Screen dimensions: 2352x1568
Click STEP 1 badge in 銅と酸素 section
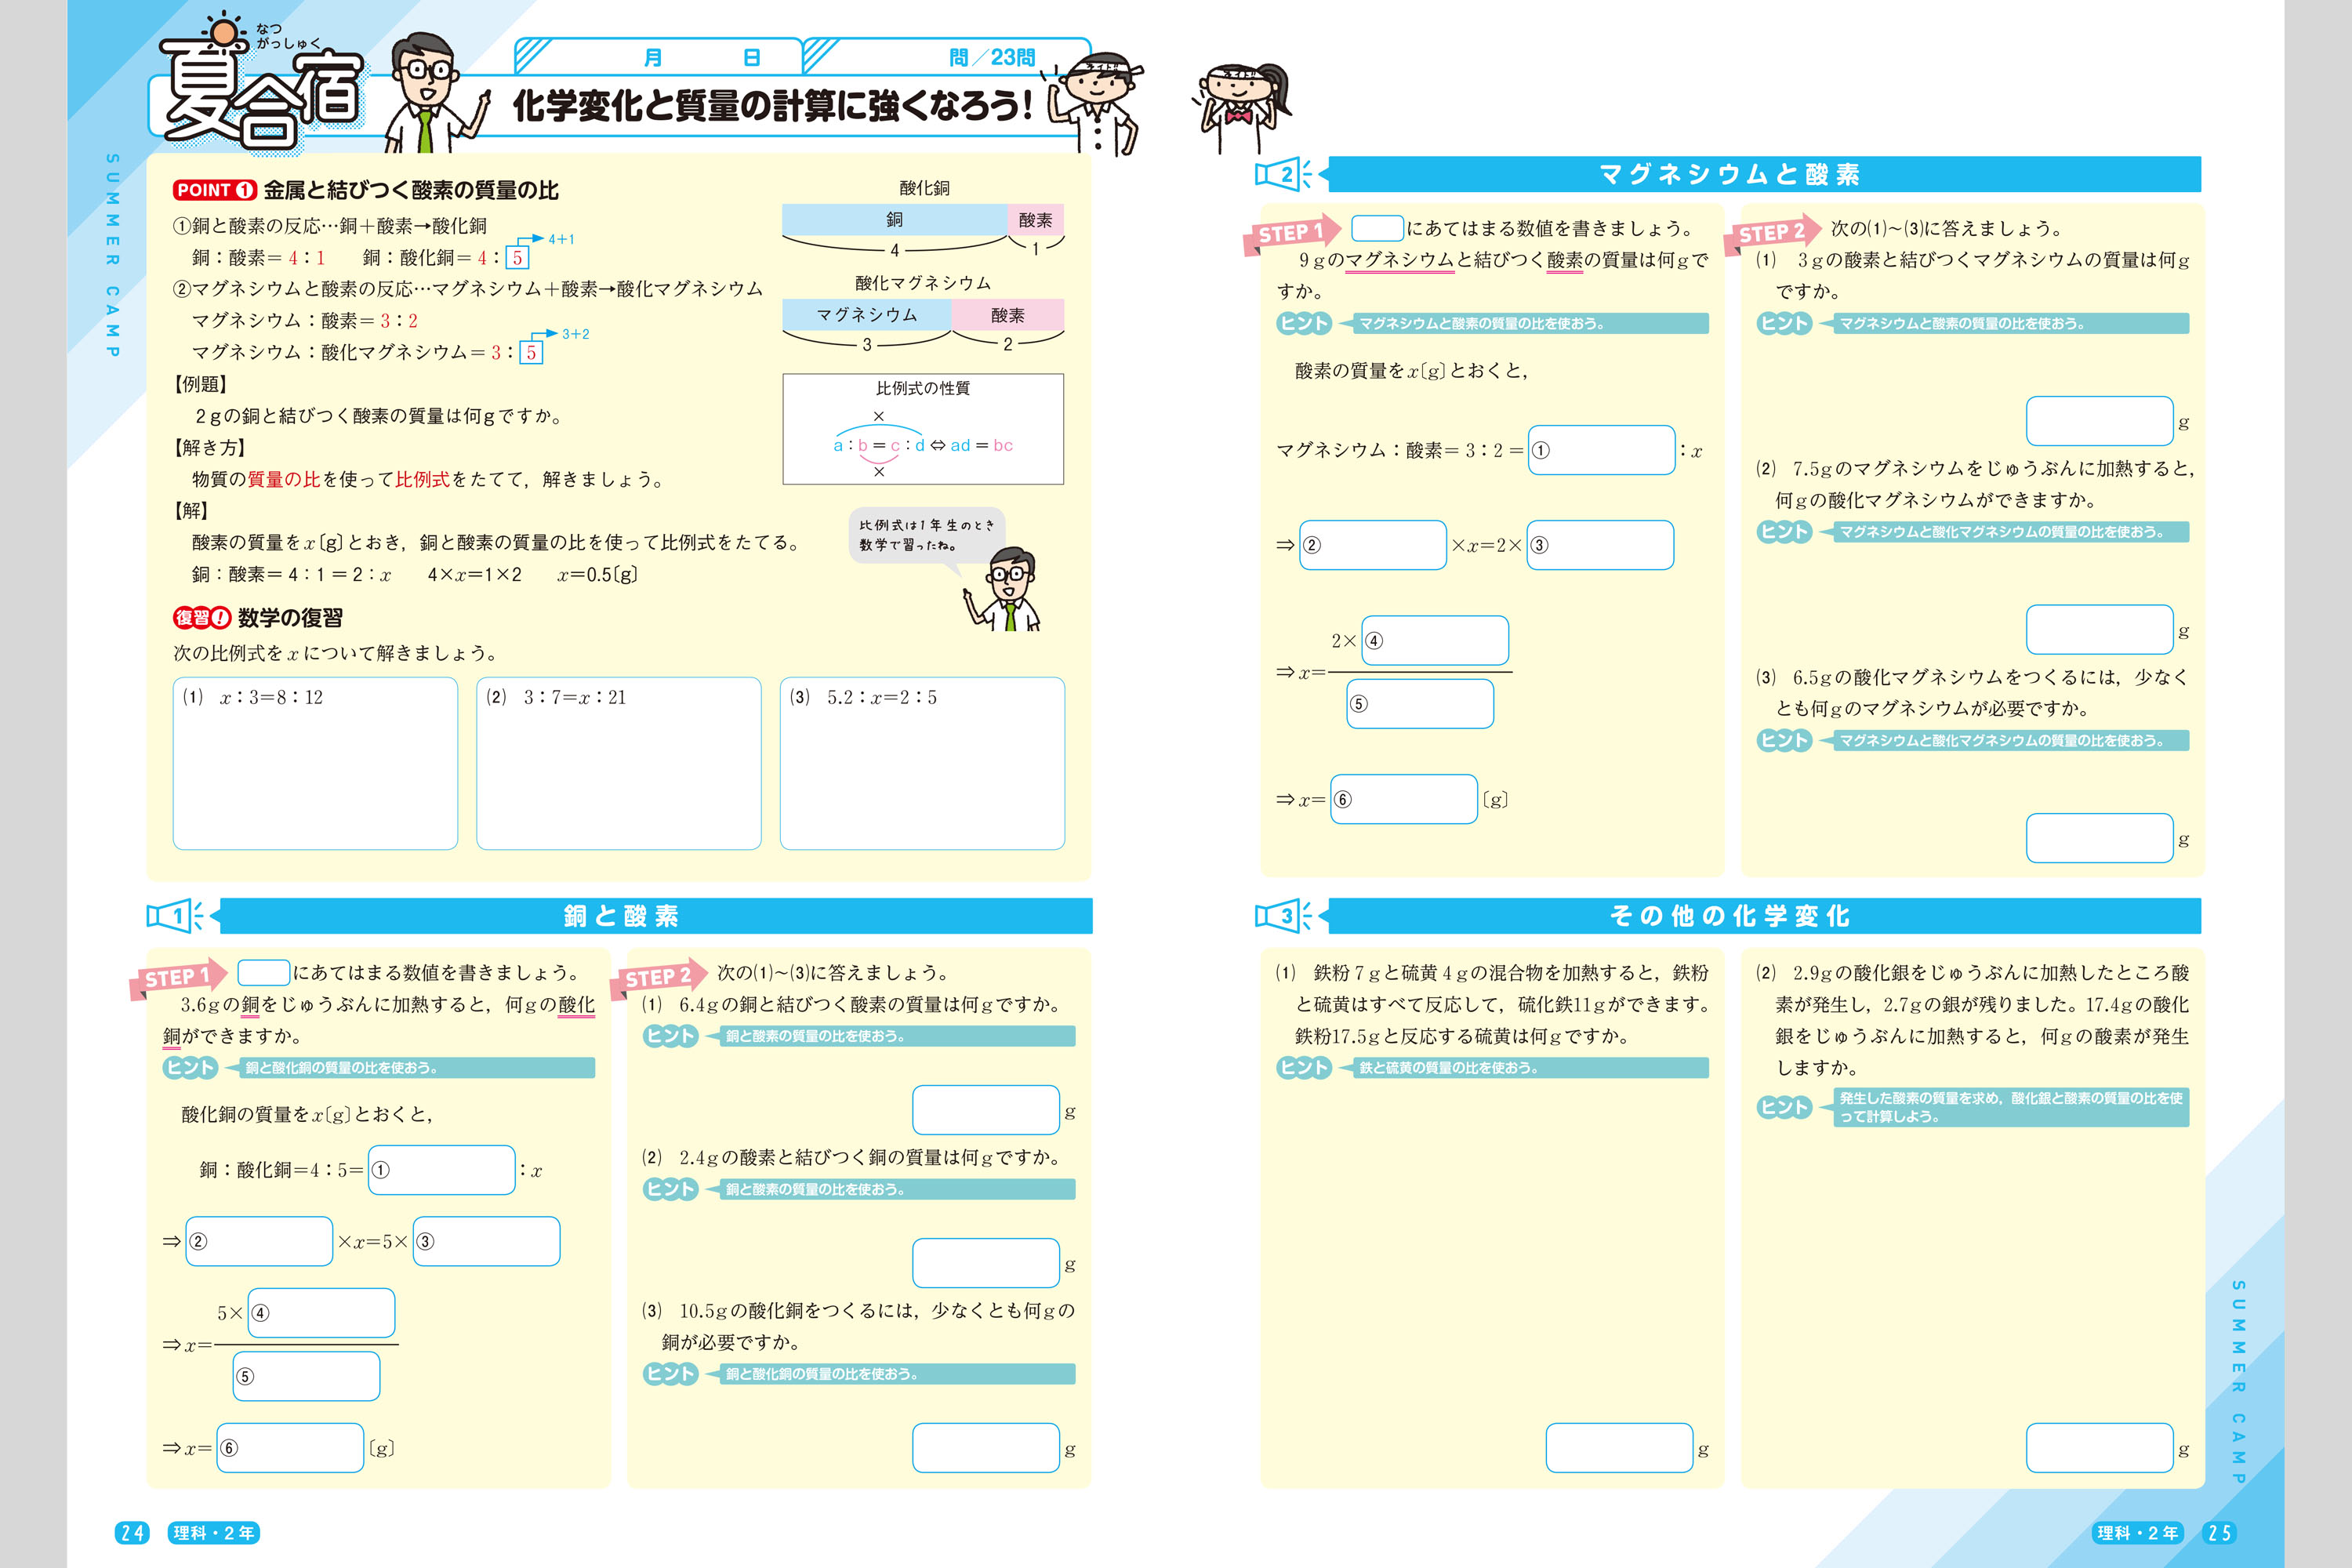178,978
